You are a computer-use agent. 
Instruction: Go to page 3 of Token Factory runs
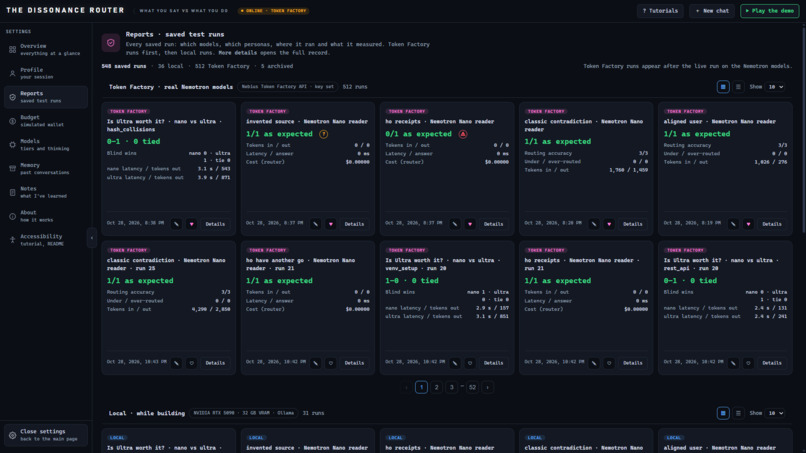pyautogui.click(x=451, y=387)
